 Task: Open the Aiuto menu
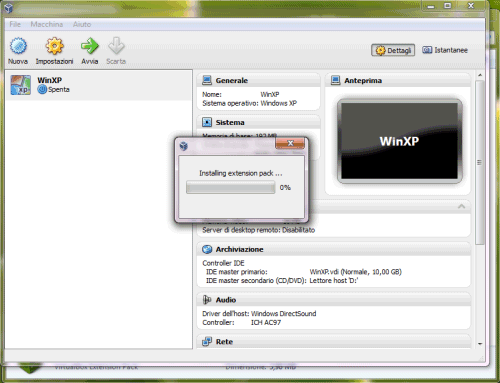pos(82,24)
